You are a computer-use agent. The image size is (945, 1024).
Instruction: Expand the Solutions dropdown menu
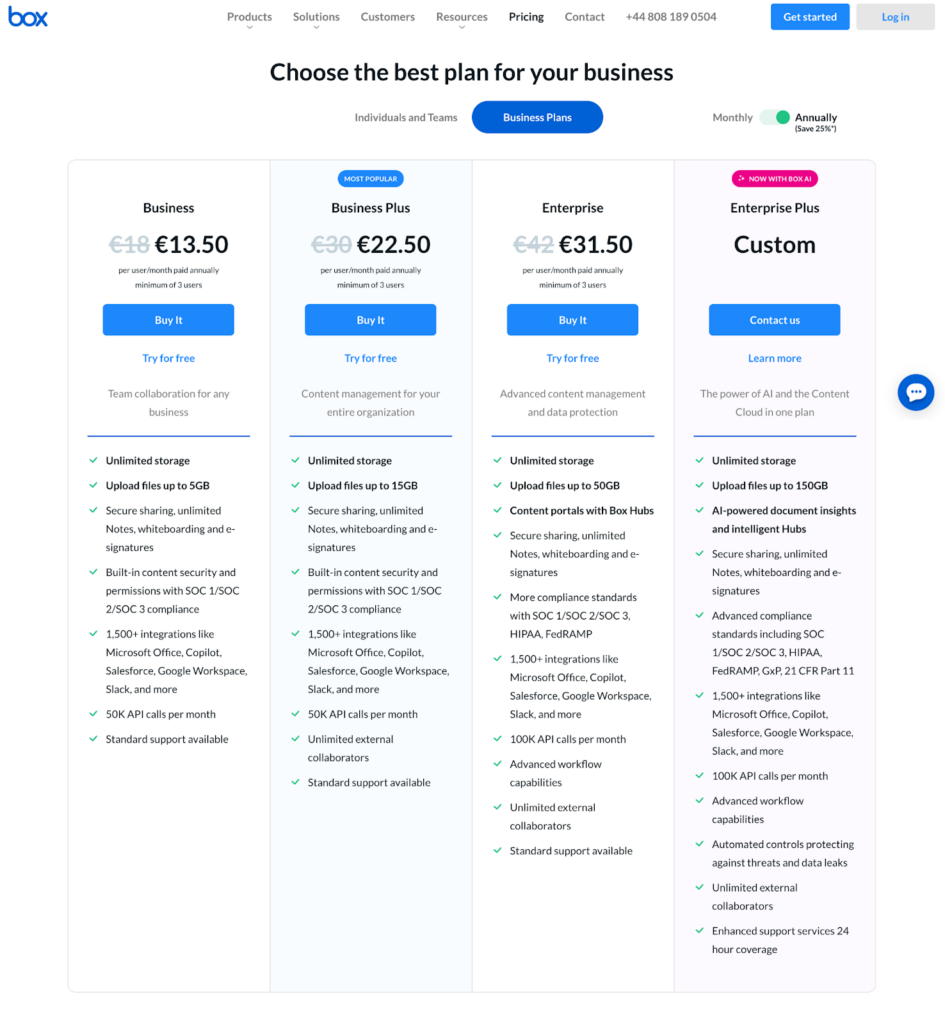coord(316,16)
